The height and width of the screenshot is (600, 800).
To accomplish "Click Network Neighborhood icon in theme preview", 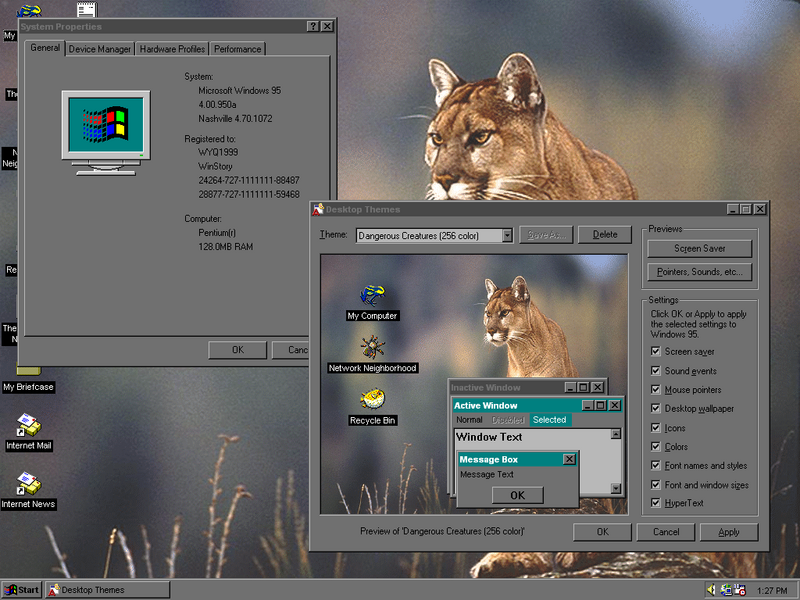I will point(372,348).
